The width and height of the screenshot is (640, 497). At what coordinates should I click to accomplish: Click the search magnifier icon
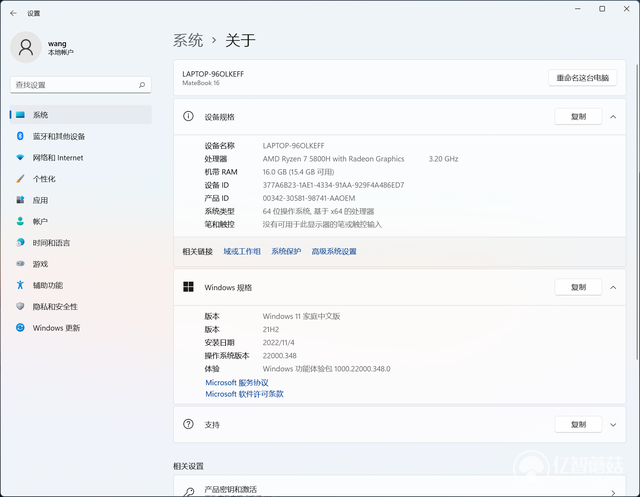coord(142,85)
